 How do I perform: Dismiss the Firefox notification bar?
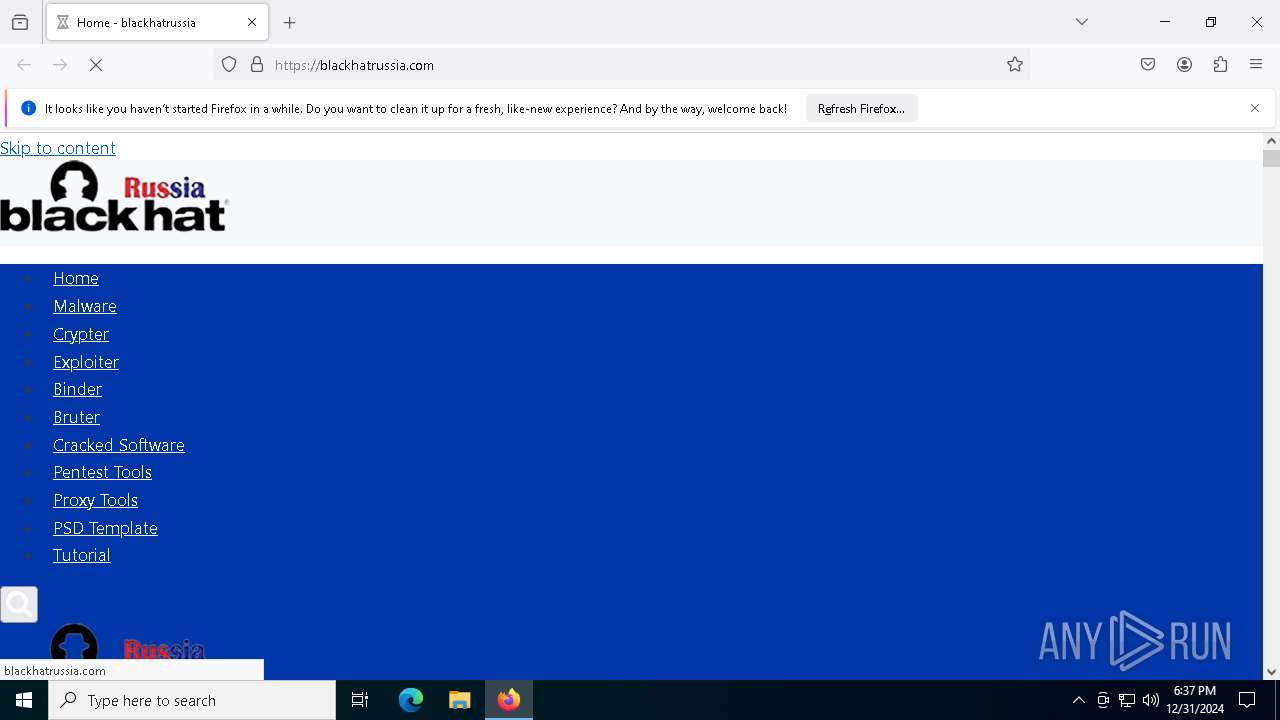pyautogui.click(x=1255, y=108)
